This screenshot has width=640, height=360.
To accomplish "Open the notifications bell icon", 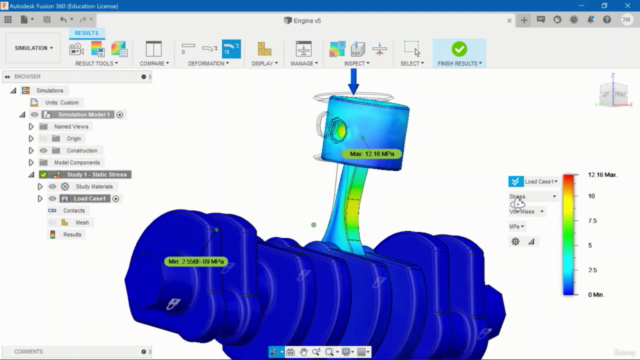I will pyautogui.click(x=591, y=20).
